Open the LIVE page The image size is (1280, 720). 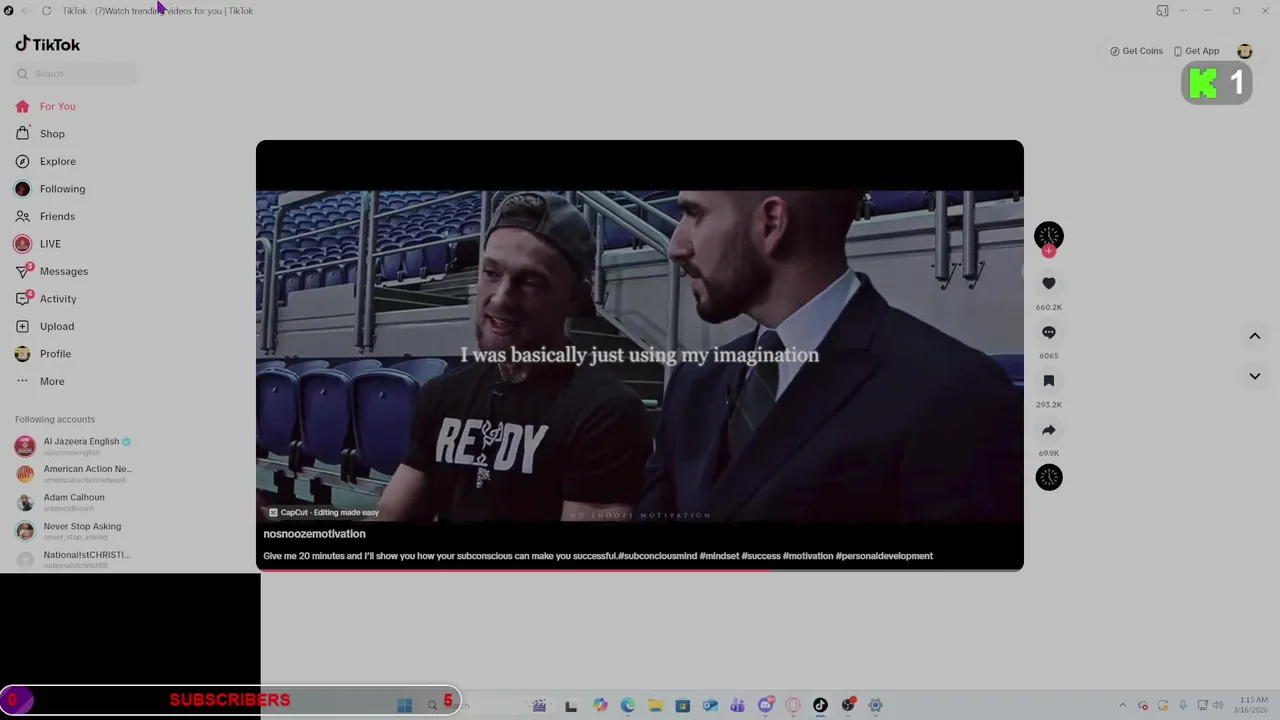click(50, 244)
